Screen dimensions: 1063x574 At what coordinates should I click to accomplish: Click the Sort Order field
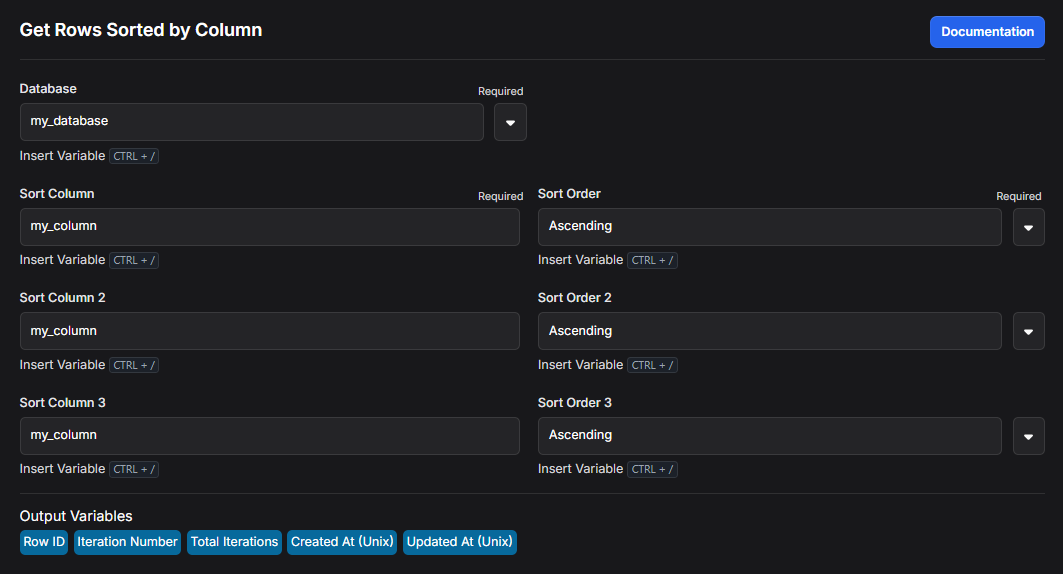[x=769, y=227]
